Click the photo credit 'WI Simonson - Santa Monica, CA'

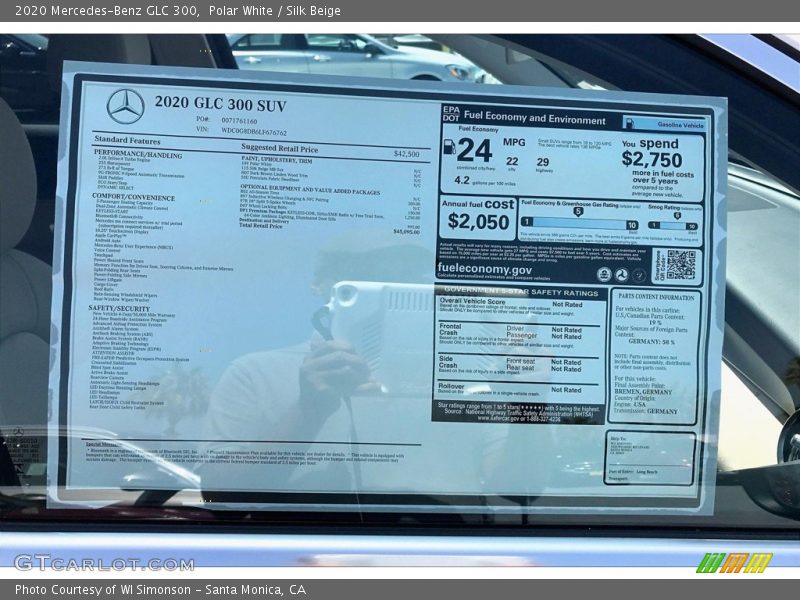213,590
